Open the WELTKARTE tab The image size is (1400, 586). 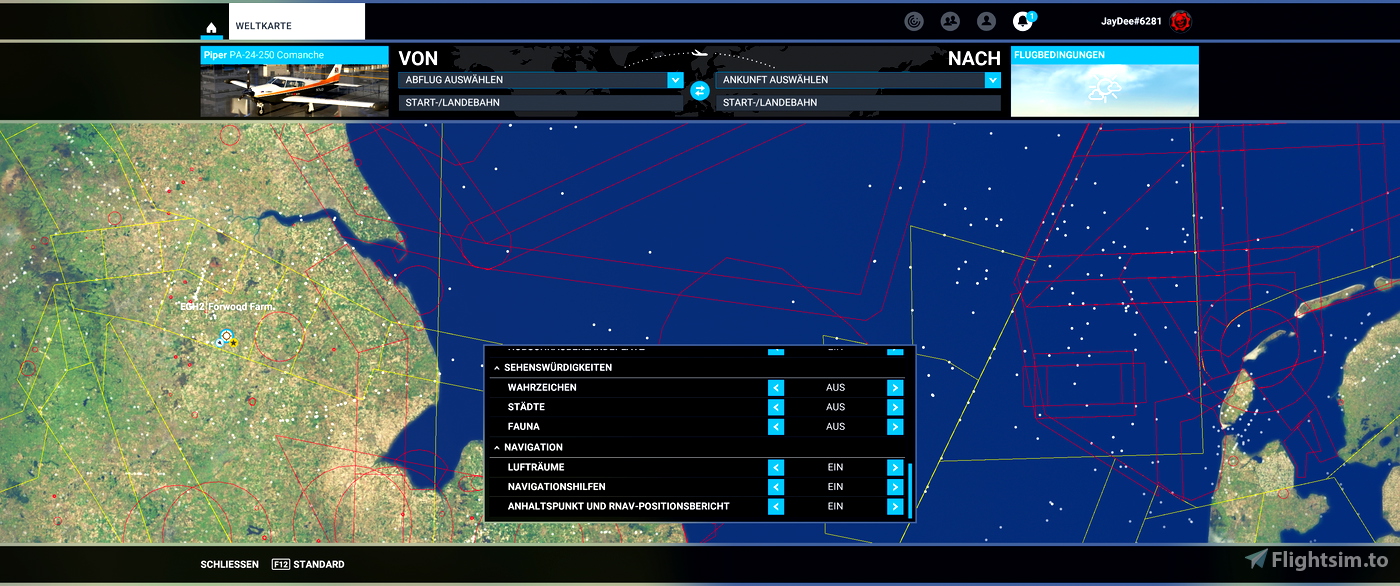click(x=297, y=22)
